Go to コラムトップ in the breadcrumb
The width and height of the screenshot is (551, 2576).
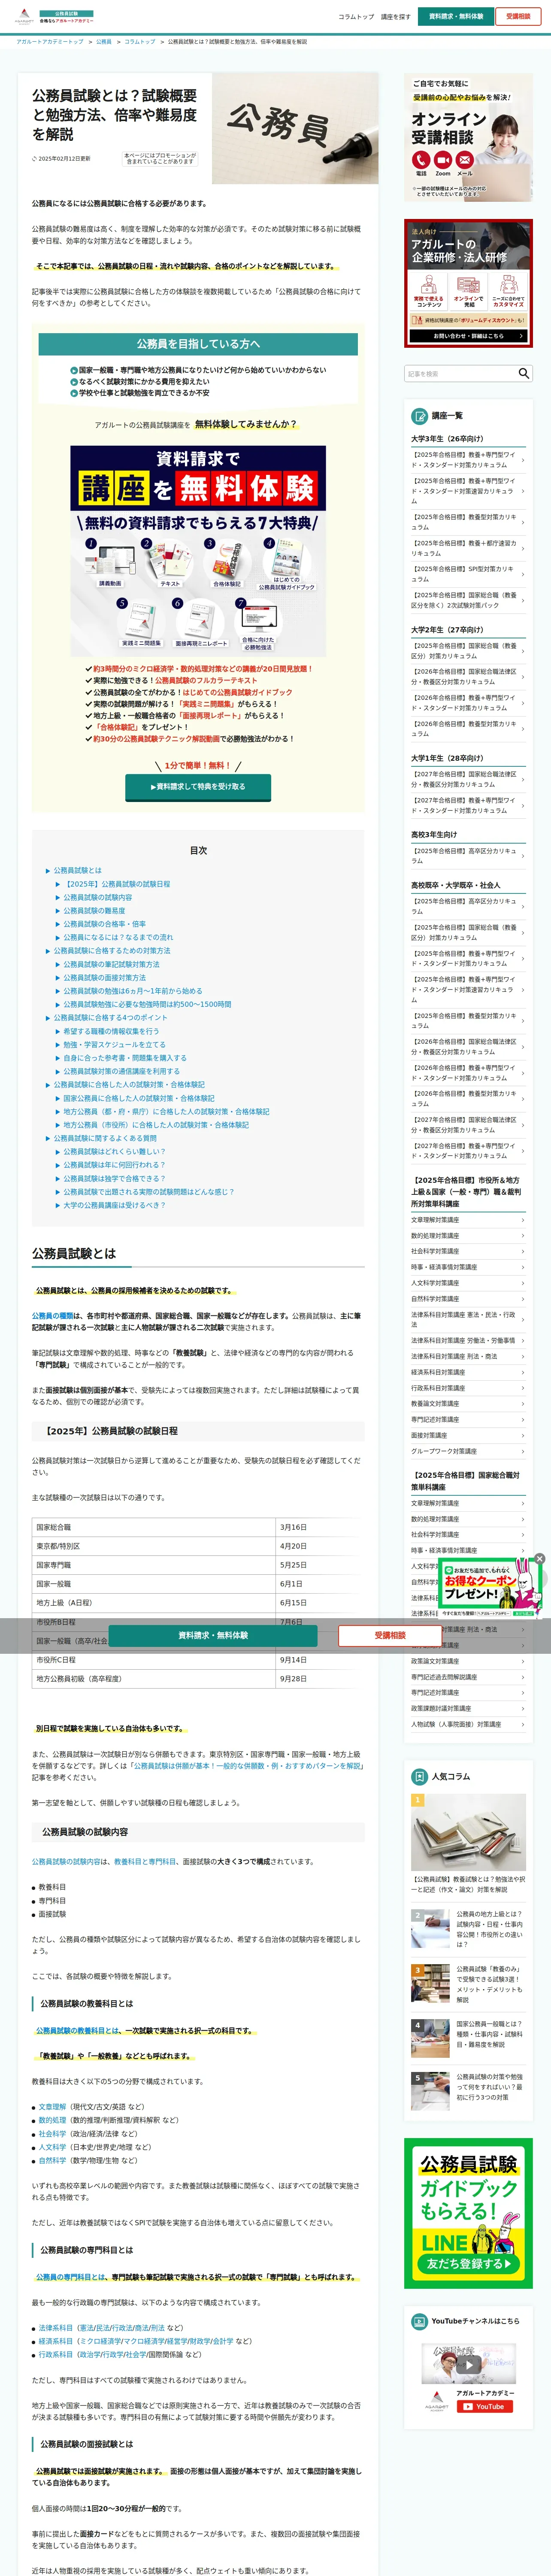[140, 42]
